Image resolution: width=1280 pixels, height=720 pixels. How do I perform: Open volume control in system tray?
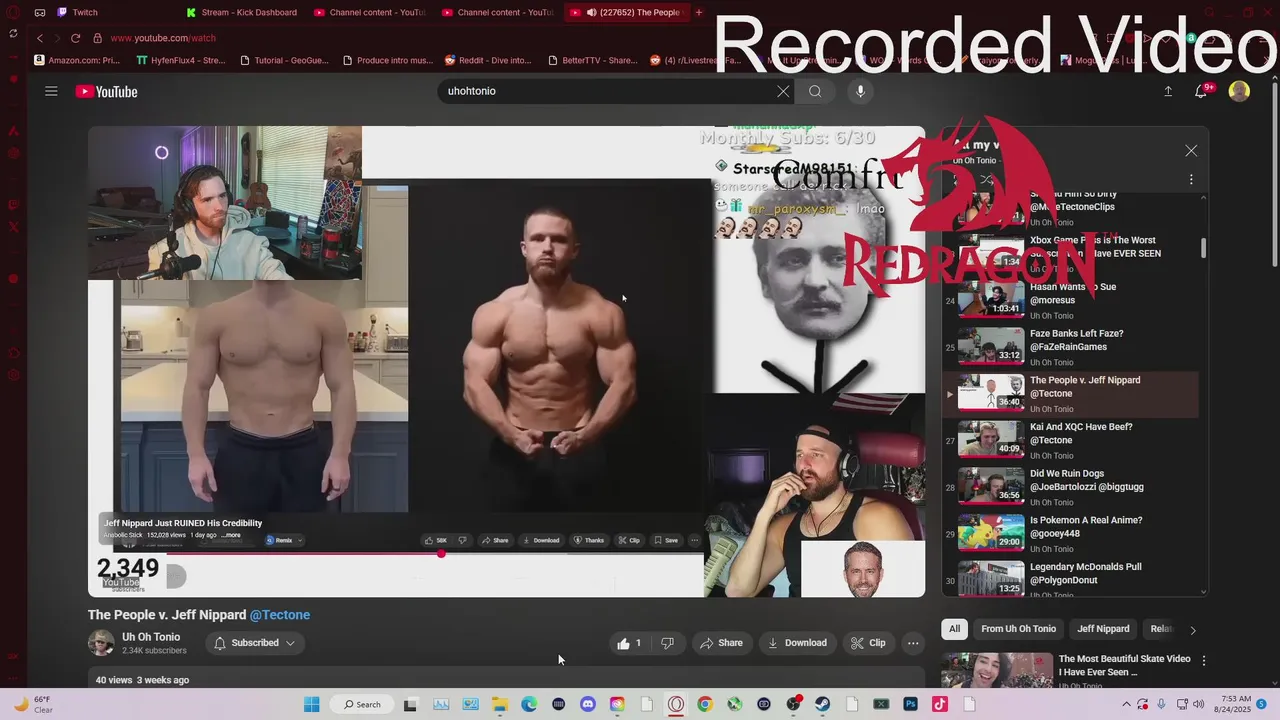[1198, 704]
